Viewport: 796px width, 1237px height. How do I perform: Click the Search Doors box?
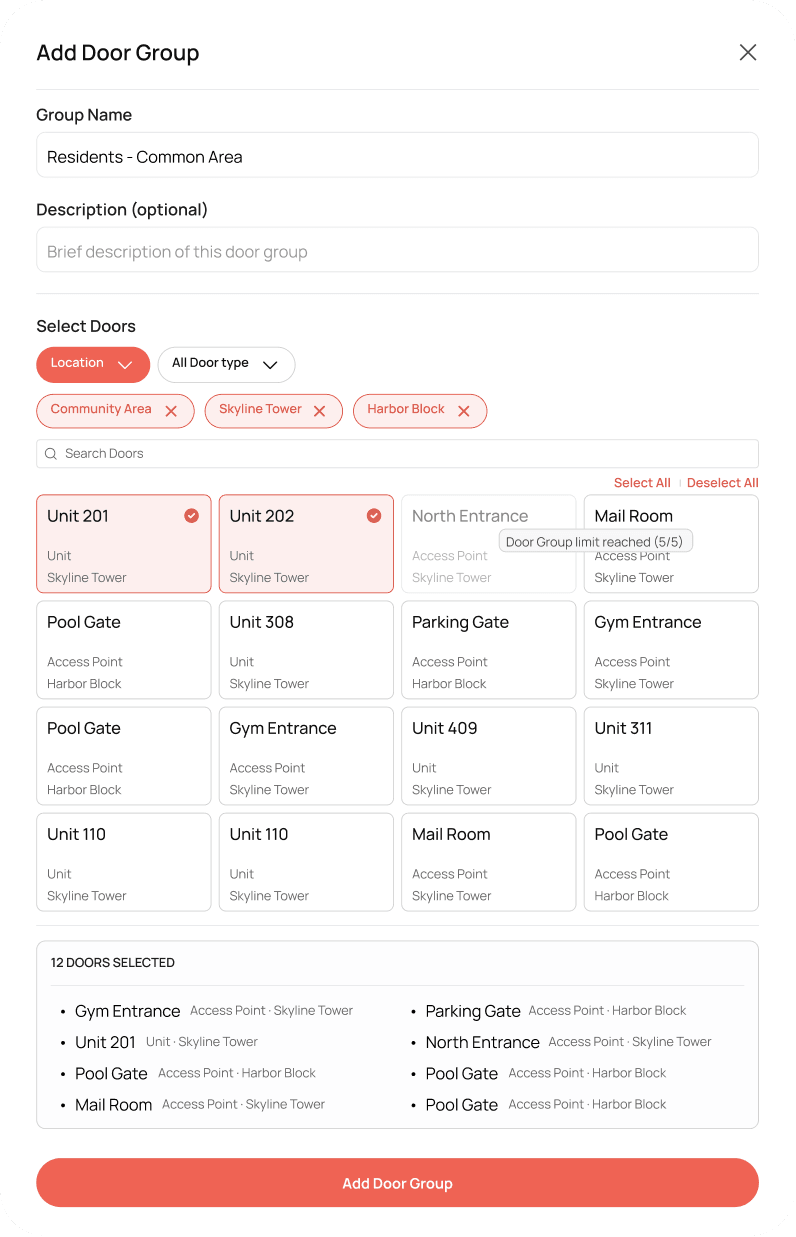click(x=397, y=453)
